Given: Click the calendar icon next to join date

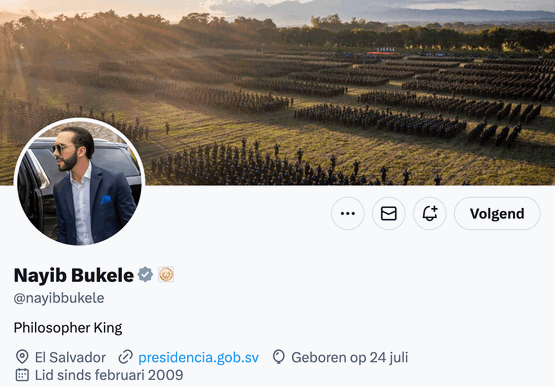Looking at the screenshot, I should (x=22, y=375).
